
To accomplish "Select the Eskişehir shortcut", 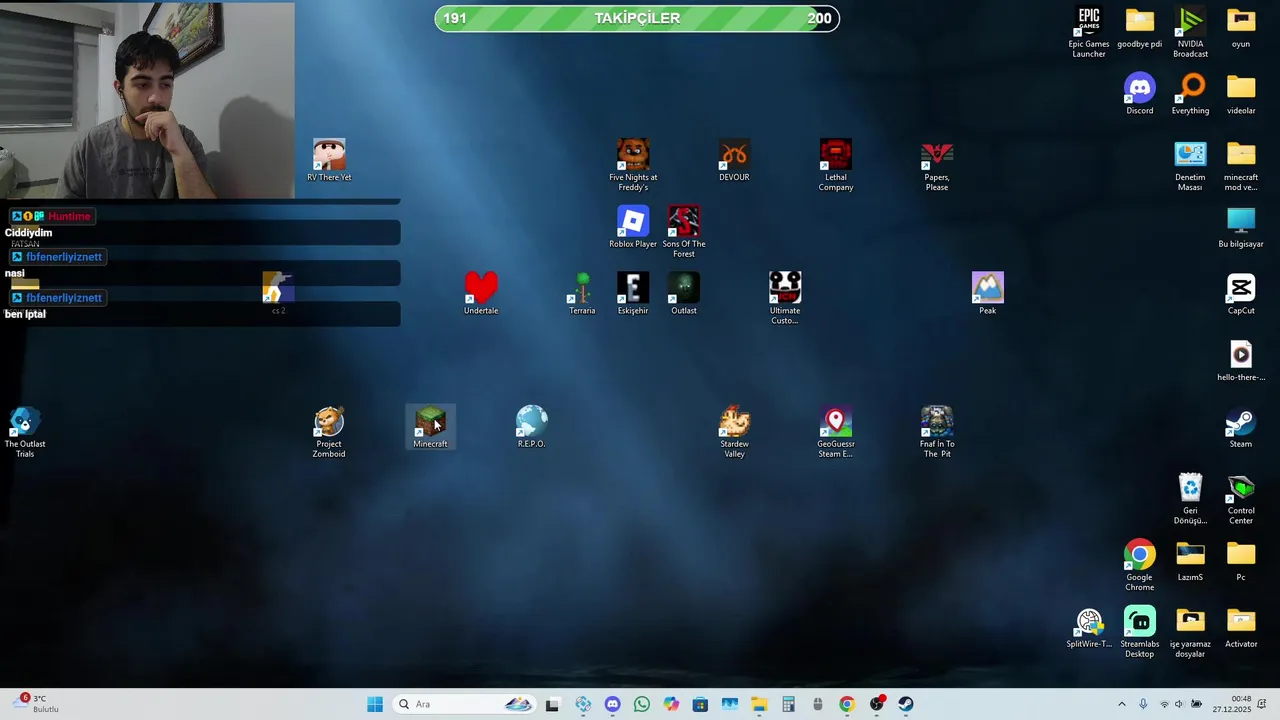I will [633, 294].
